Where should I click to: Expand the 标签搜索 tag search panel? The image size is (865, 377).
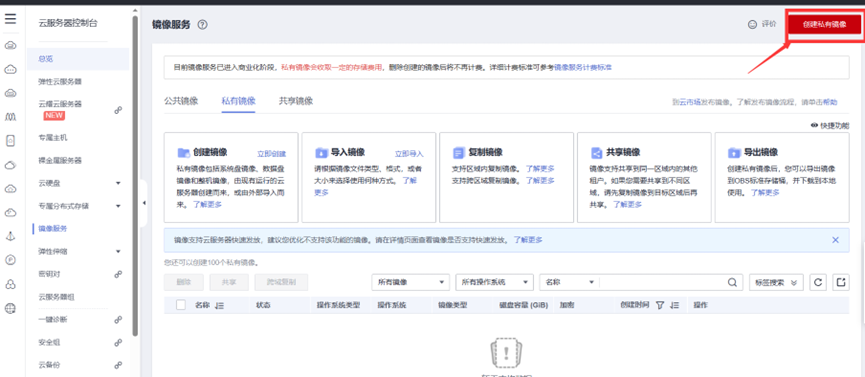tap(776, 282)
